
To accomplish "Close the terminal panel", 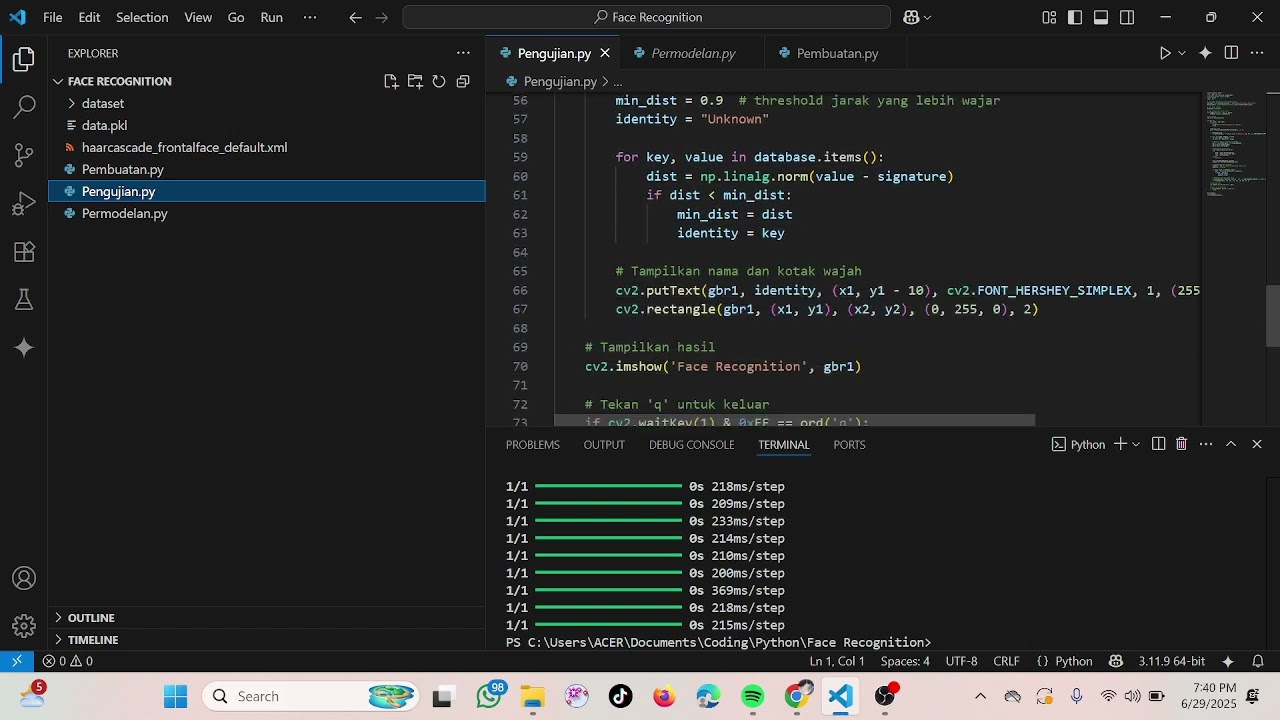I will [x=1257, y=444].
